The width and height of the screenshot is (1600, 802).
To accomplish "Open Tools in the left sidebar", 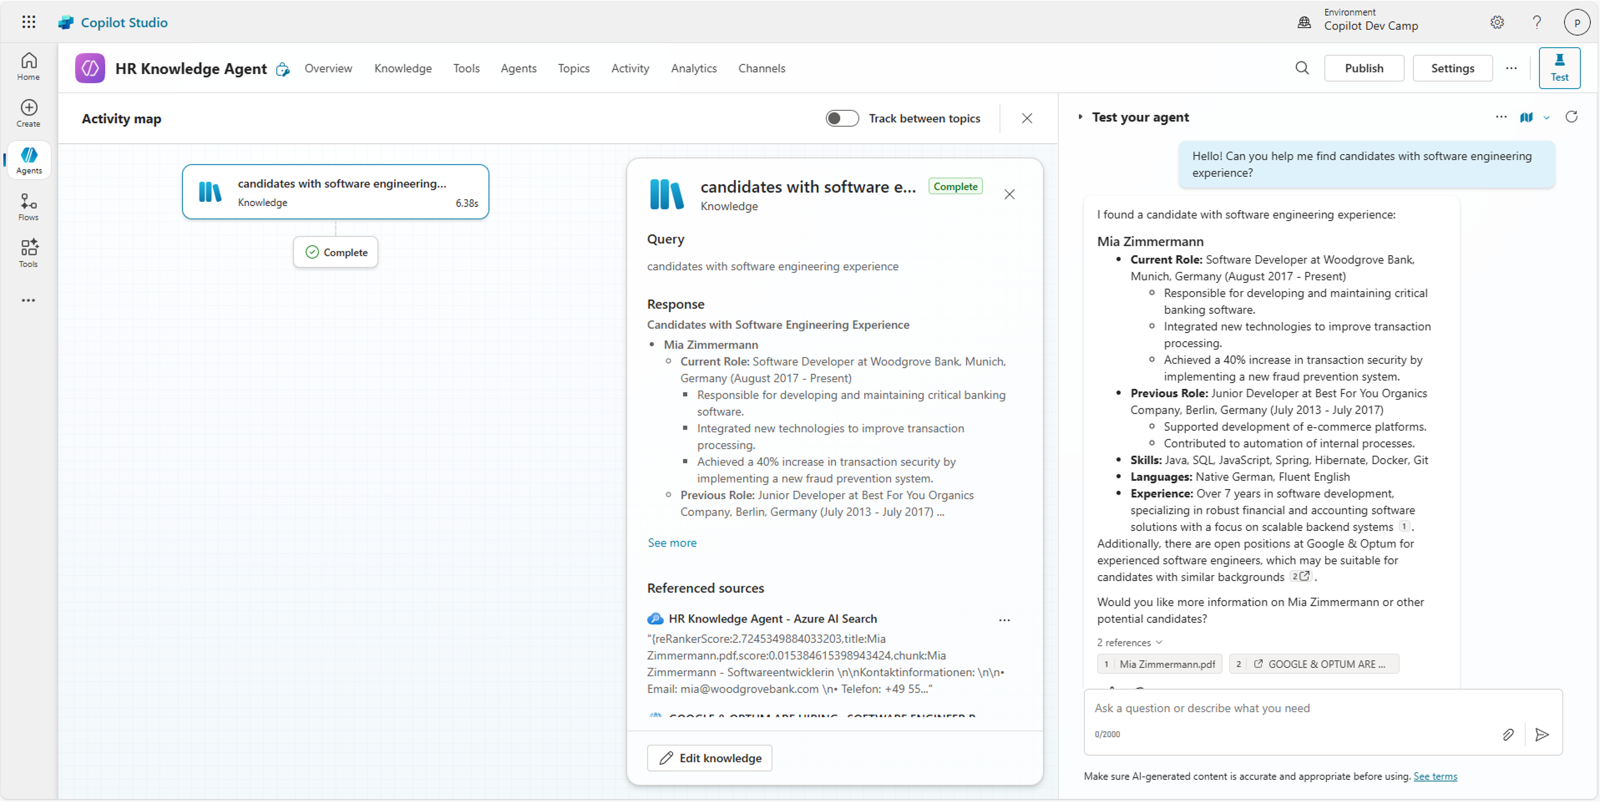I will tap(29, 252).
